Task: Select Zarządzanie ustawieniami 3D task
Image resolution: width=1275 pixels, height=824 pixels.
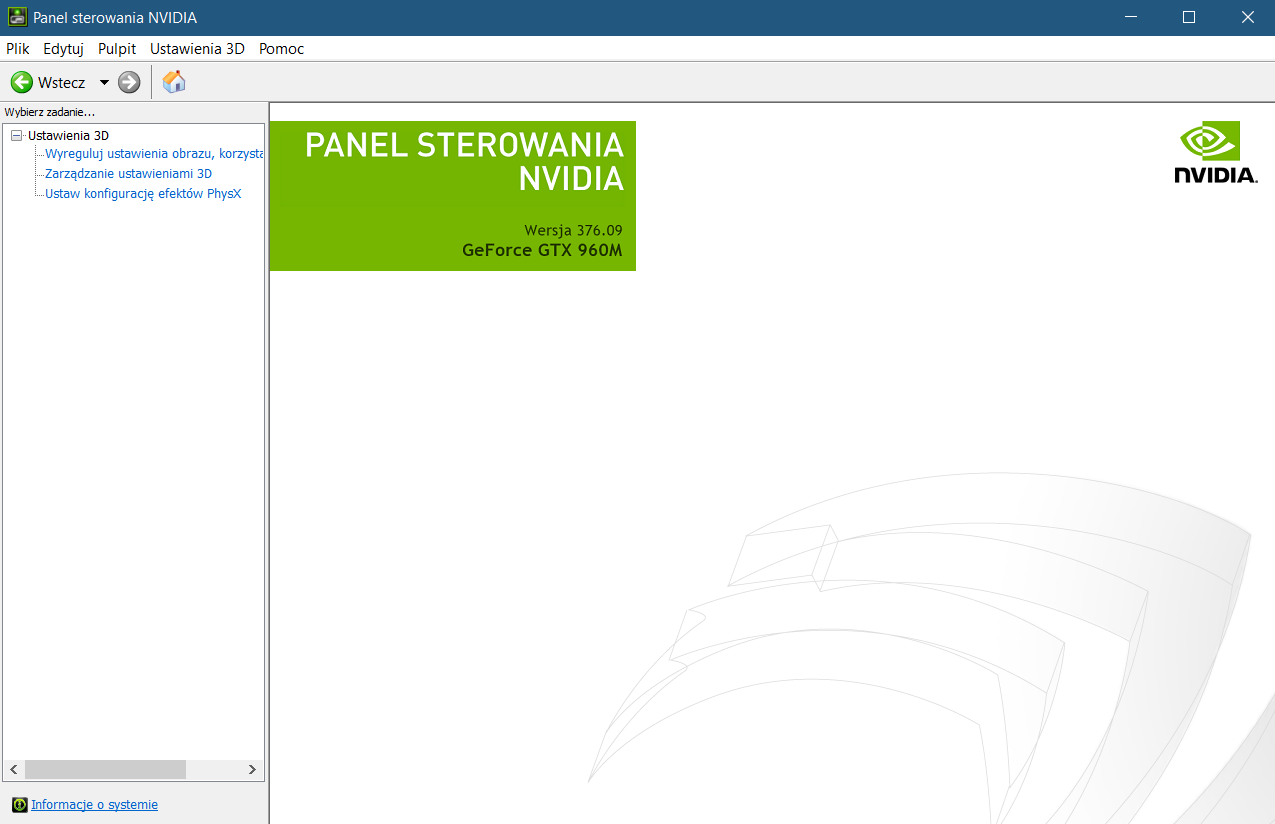Action: [x=128, y=173]
